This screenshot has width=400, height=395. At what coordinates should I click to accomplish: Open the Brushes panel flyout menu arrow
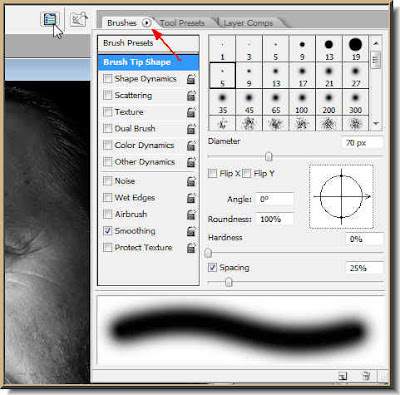click(147, 23)
